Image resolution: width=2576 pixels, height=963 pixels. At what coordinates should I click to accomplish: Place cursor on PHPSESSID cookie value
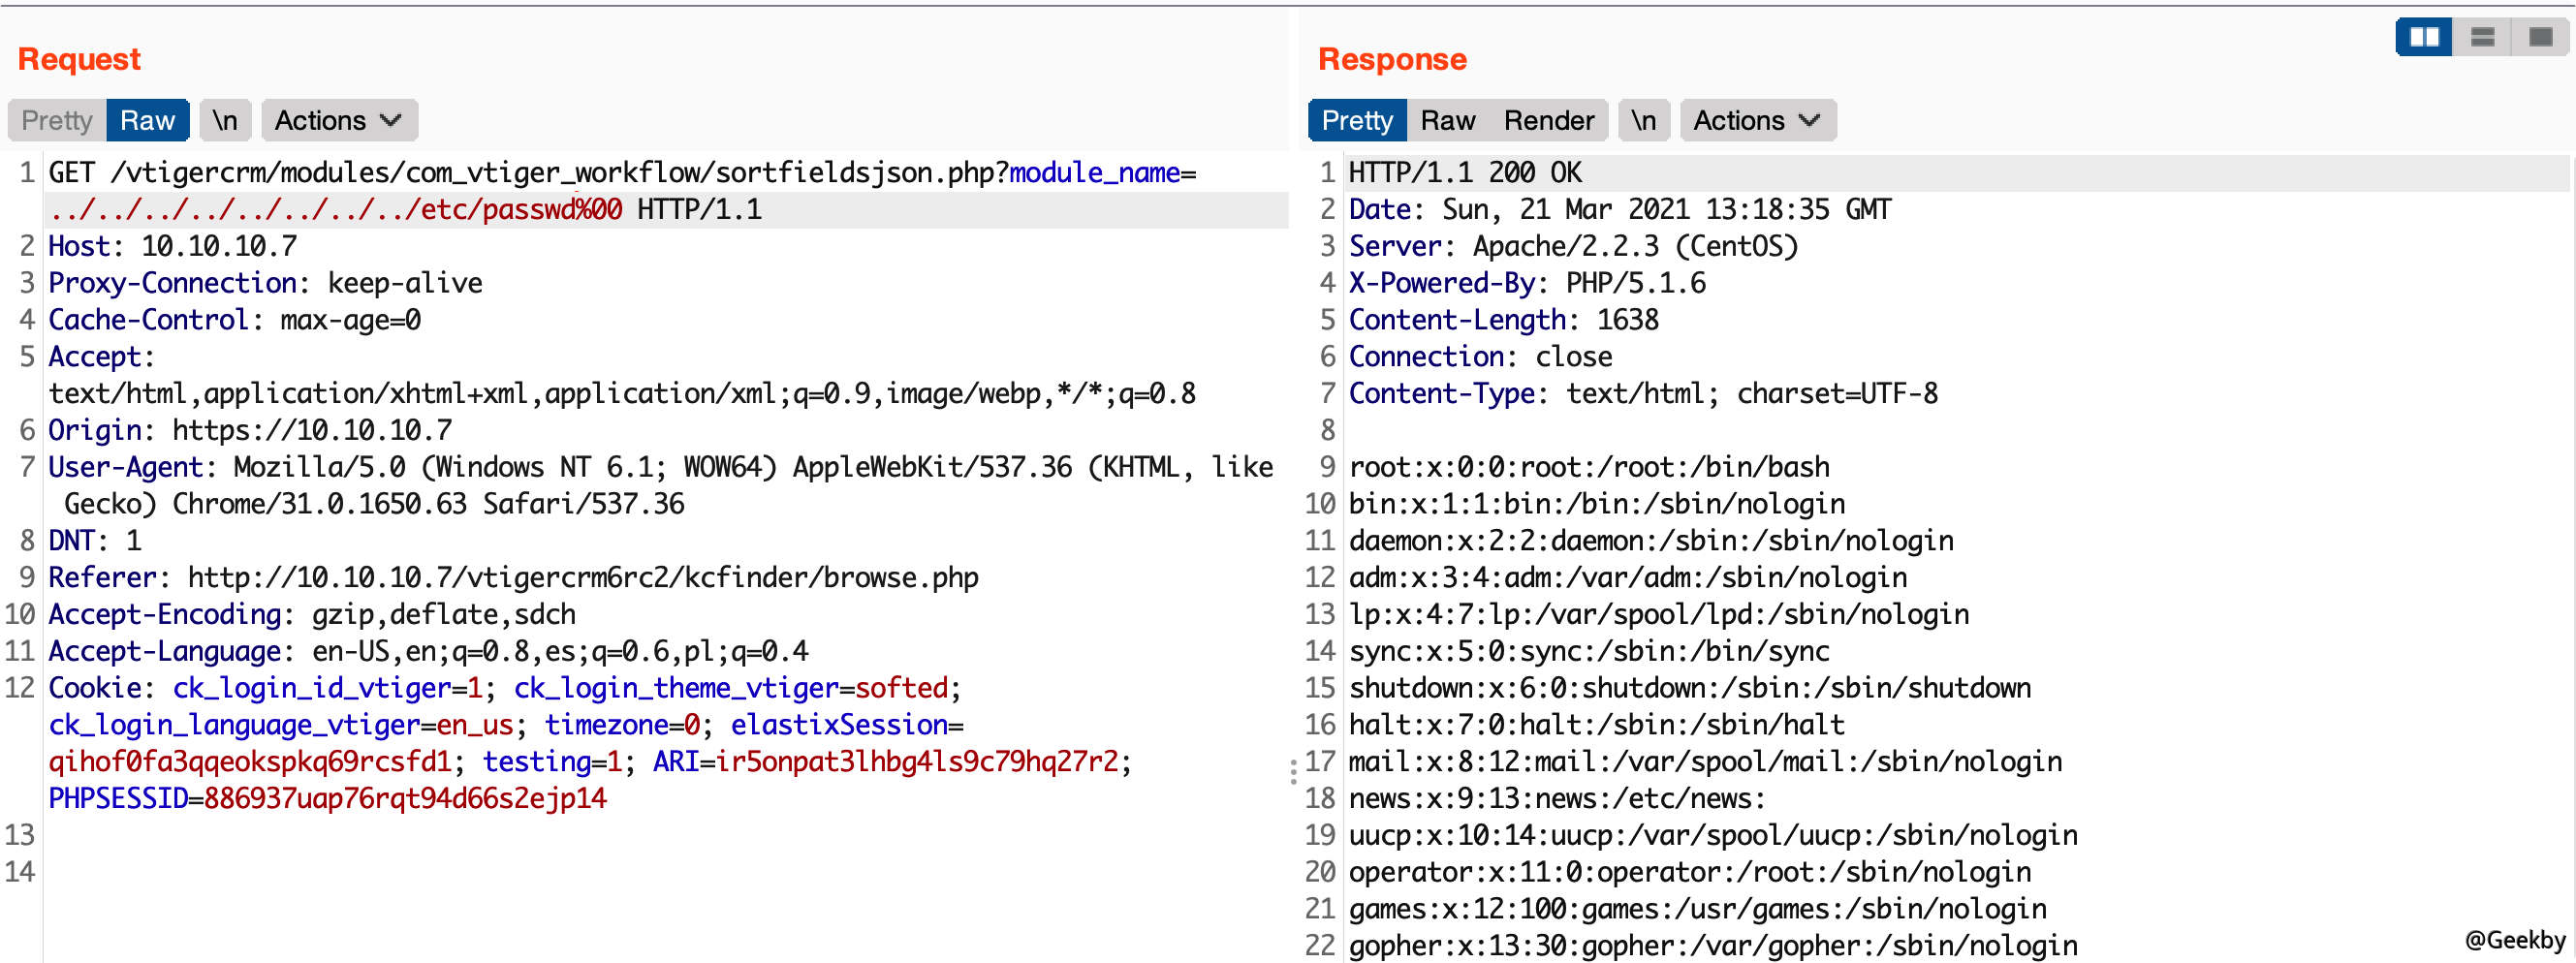404,799
